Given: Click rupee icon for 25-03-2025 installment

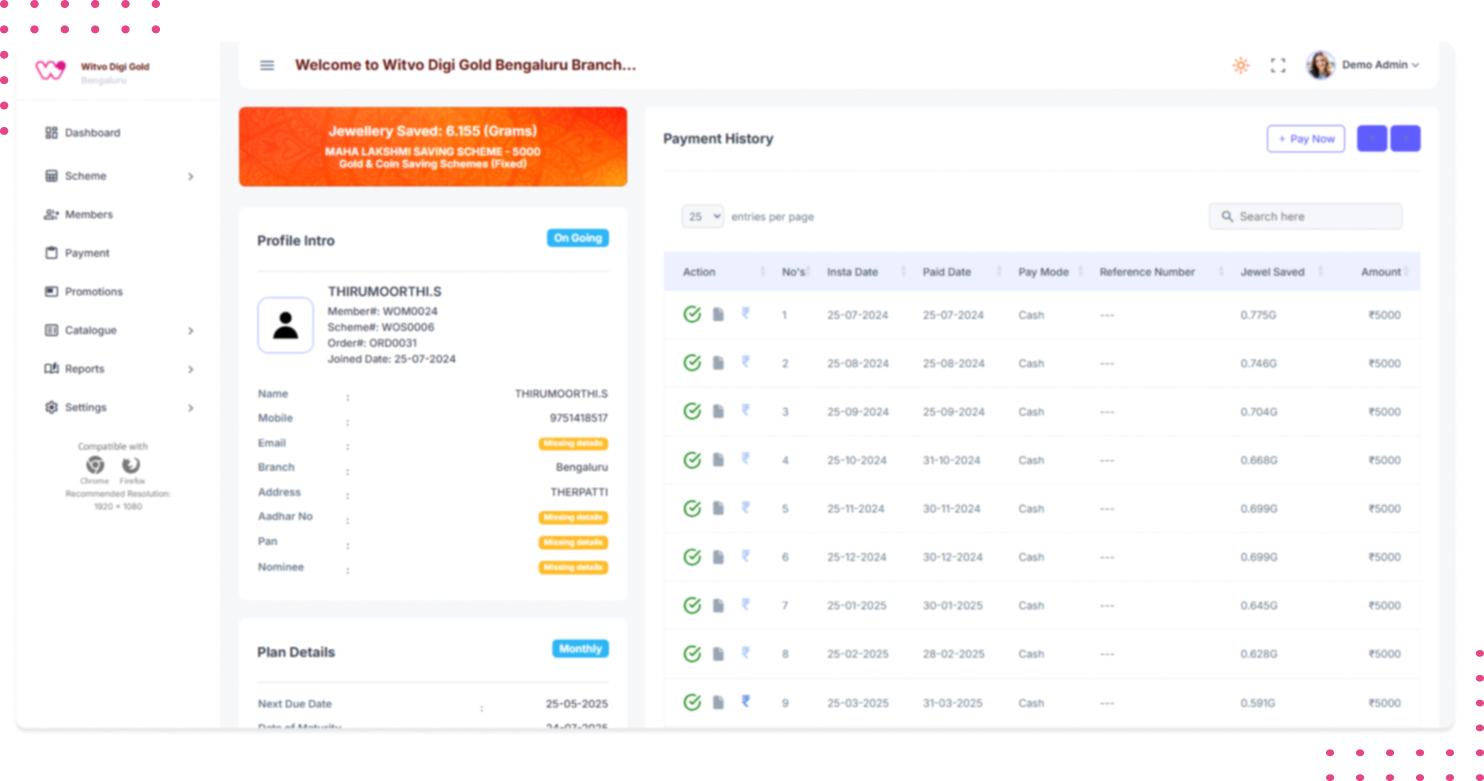Looking at the screenshot, I should [x=745, y=701].
